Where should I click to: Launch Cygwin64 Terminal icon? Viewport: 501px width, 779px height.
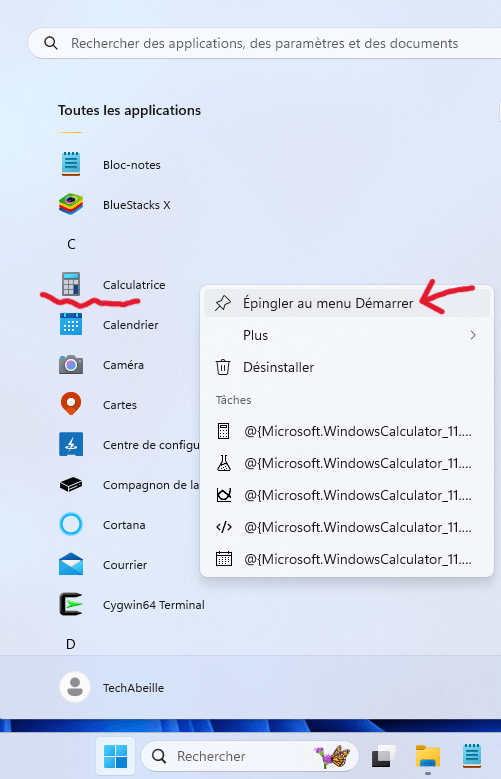(x=71, y=605)
